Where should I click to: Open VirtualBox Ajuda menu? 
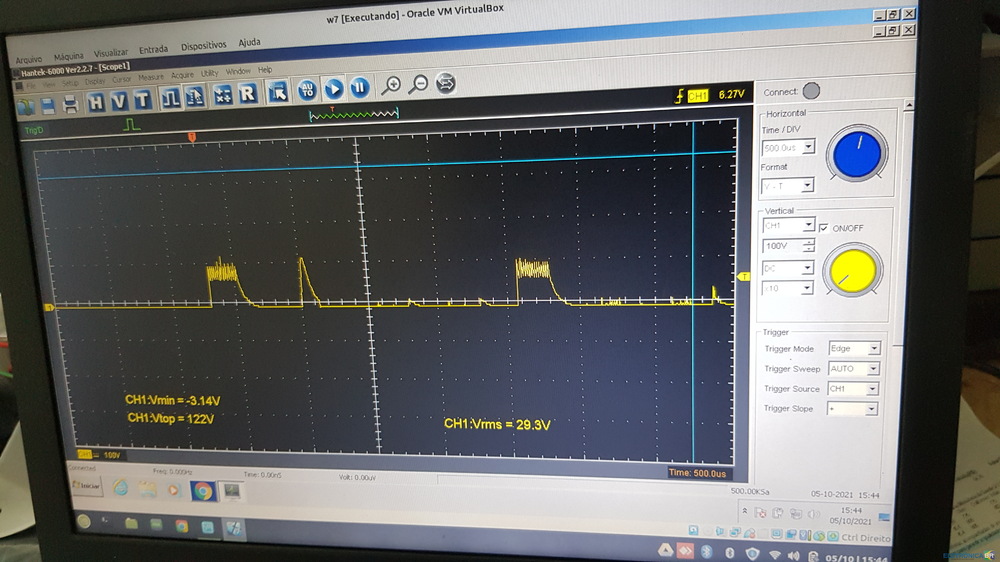249,42
